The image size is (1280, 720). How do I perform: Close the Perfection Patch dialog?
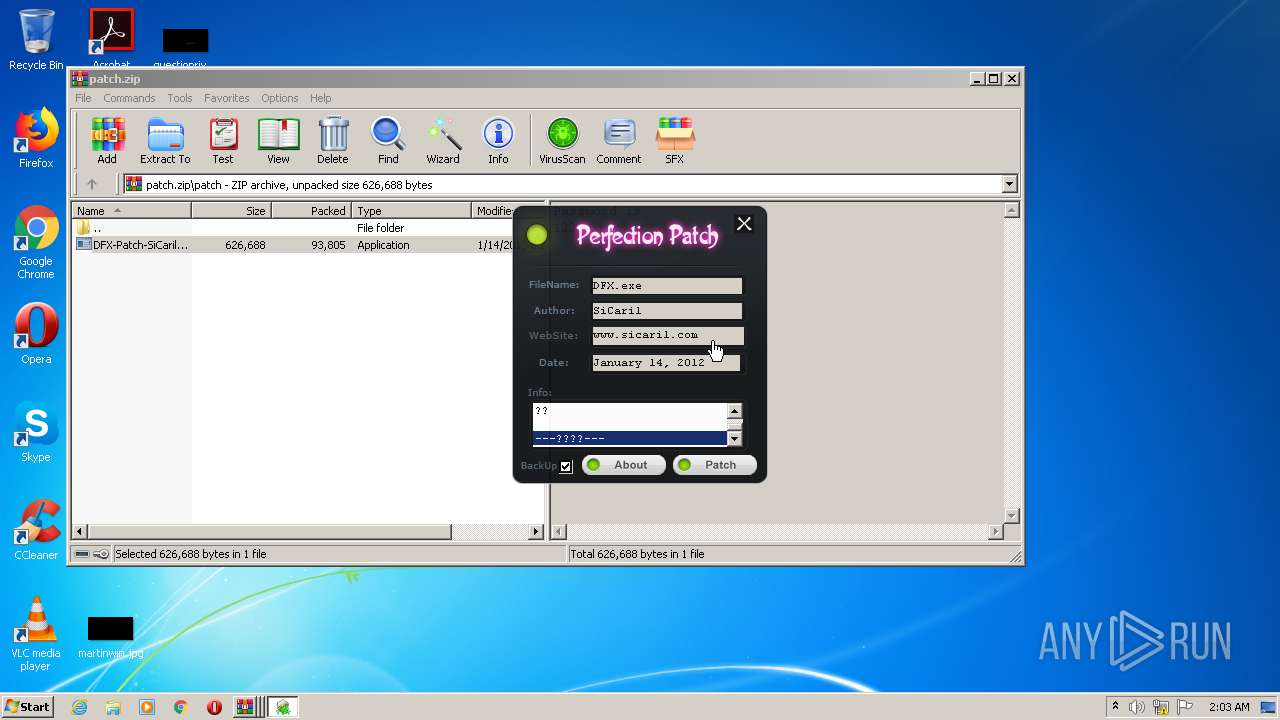744,224
